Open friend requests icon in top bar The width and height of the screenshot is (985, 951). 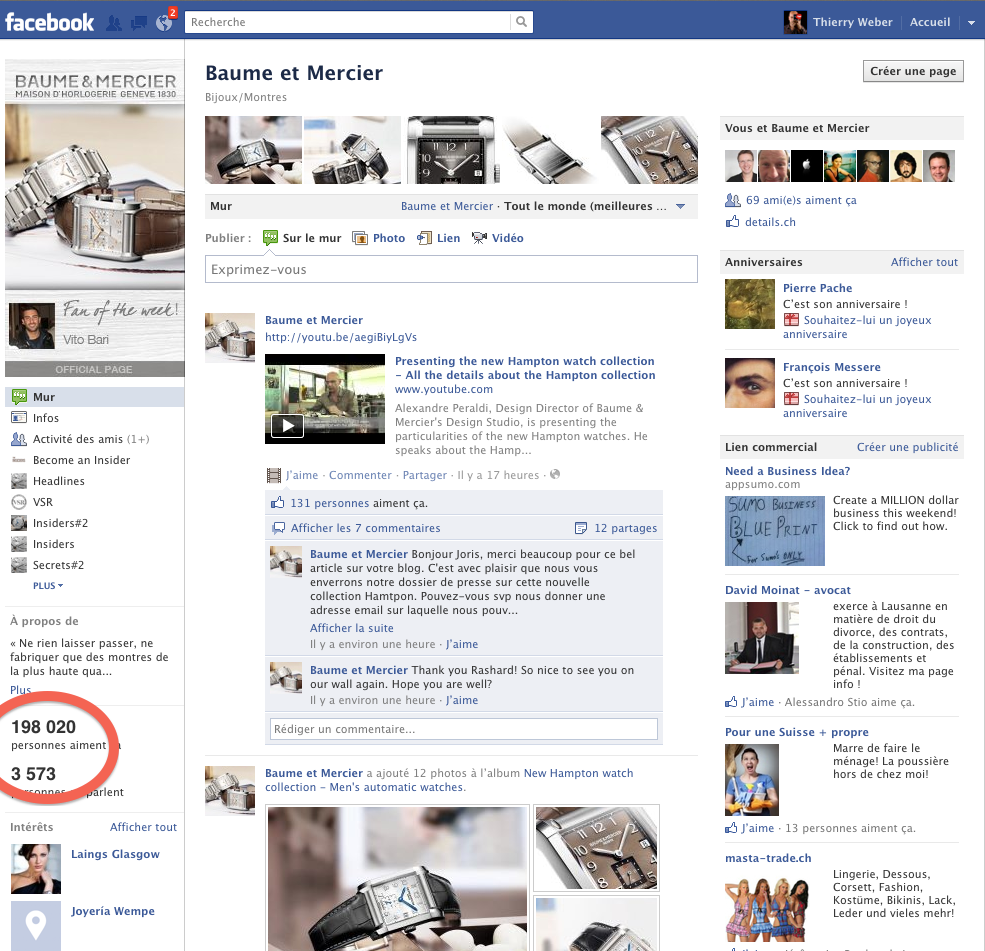pos(114,23)
